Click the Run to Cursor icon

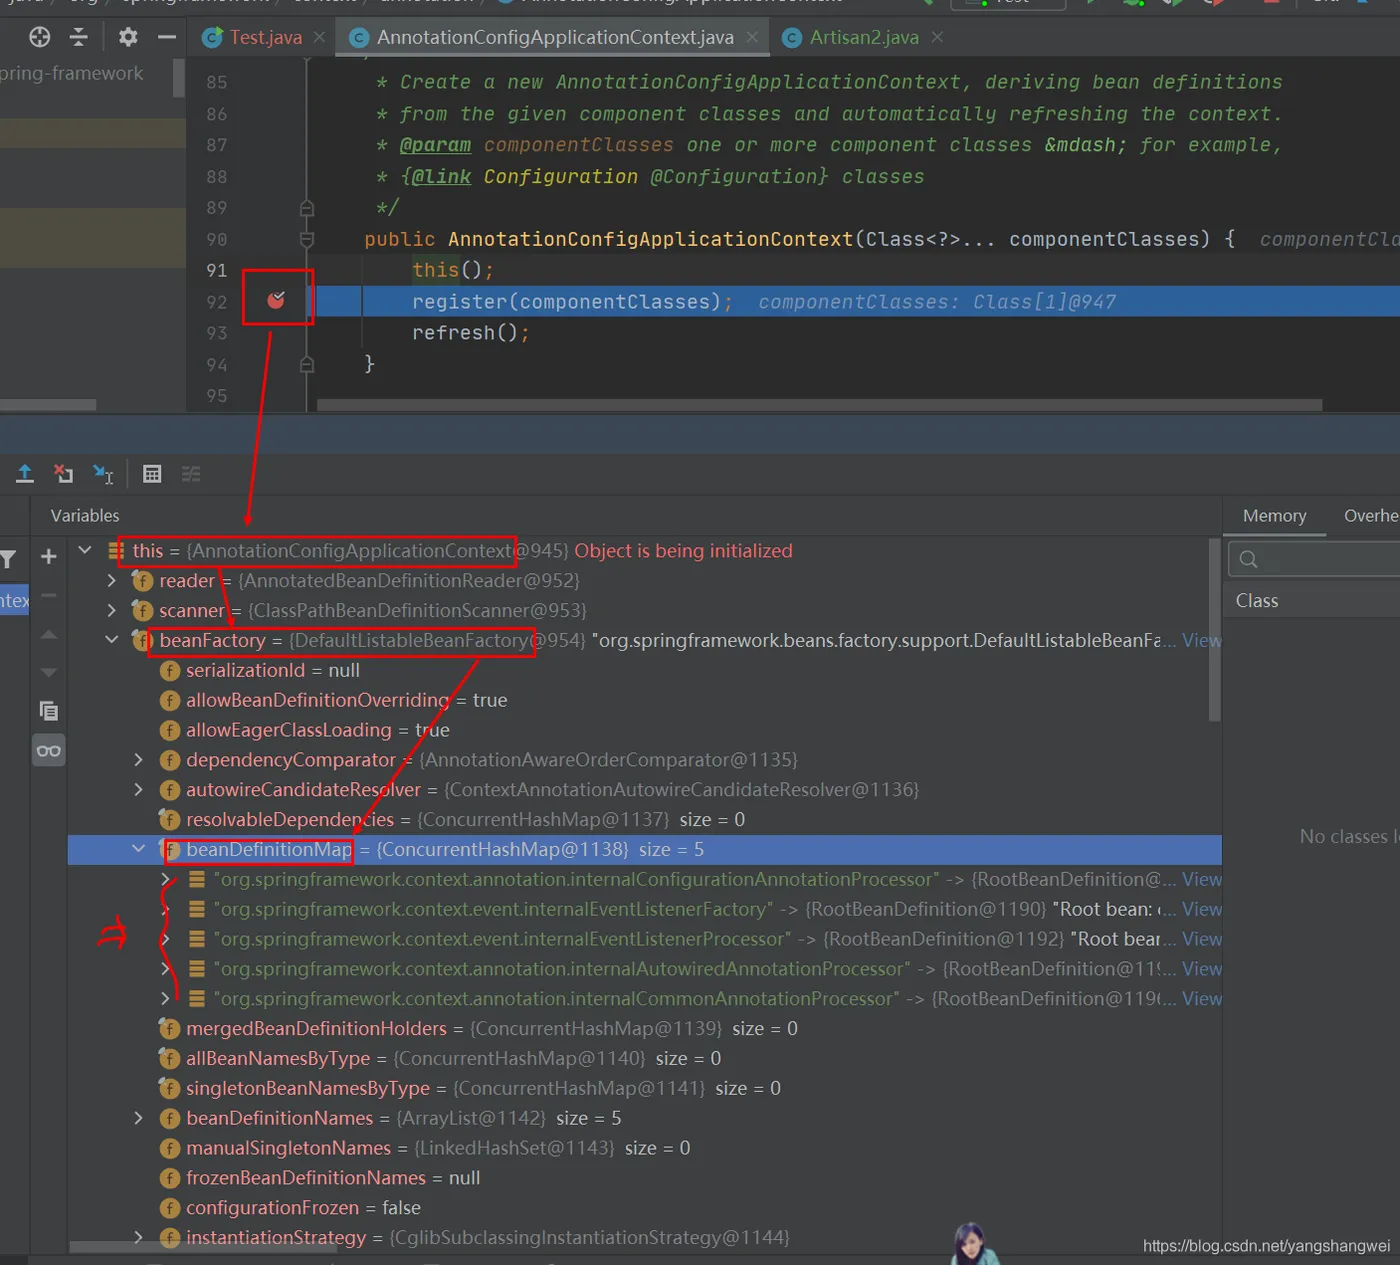103,474
